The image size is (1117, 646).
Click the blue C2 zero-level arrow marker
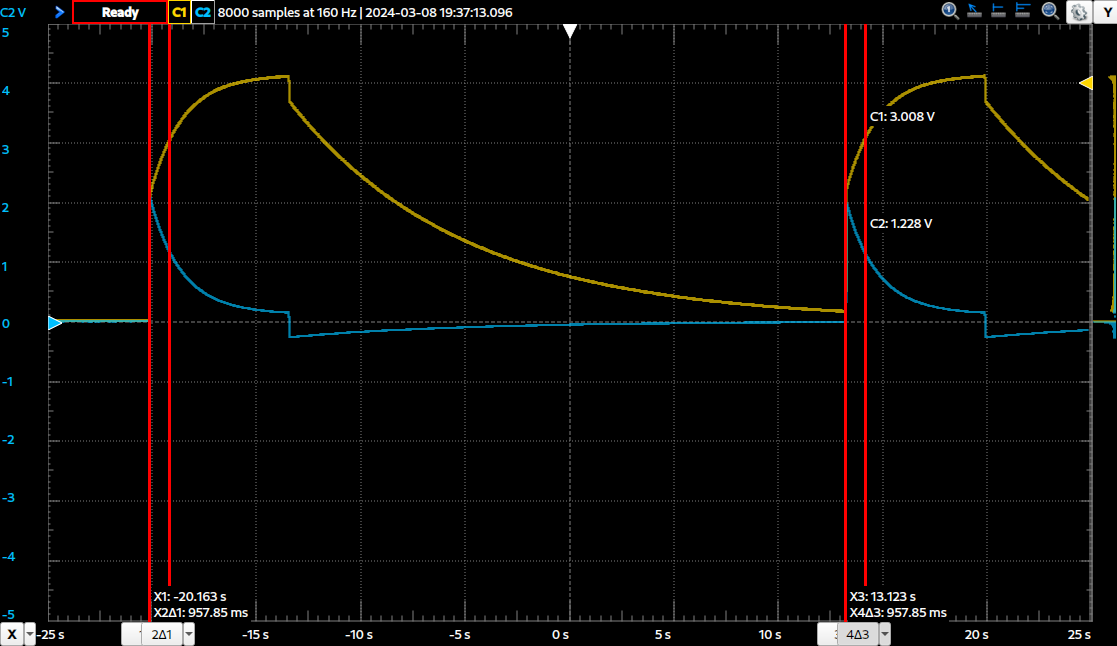[x=55, y=322]
